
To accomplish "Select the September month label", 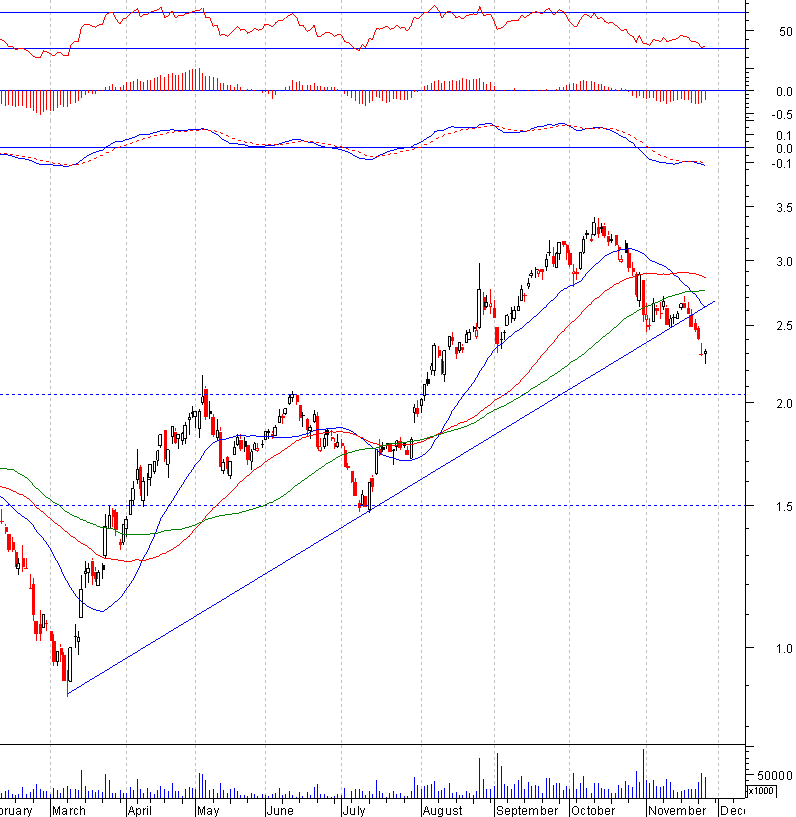I will tap(527, 810).
